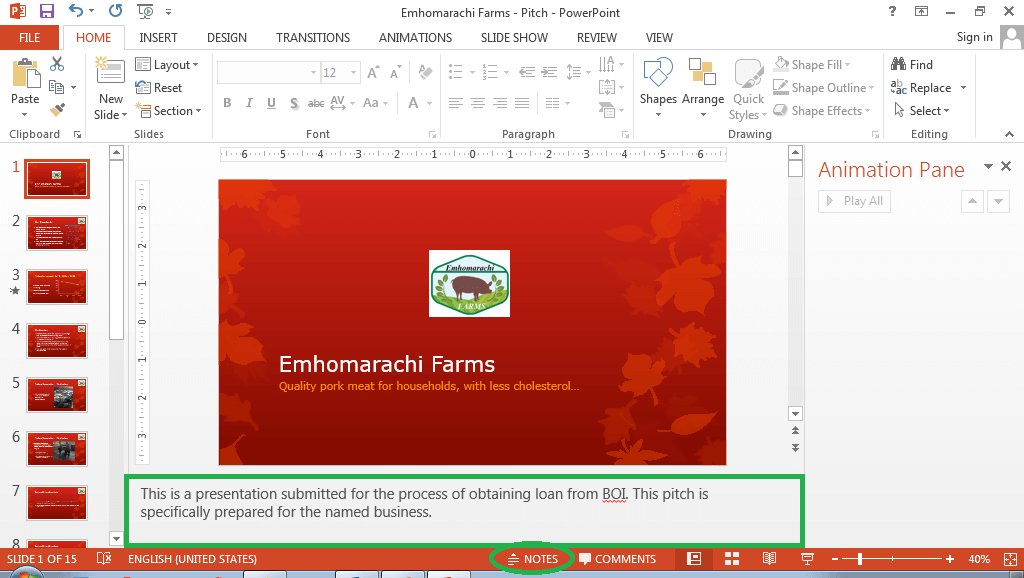The width and height of the screenshot is (1024, 578).
Task: Toggle Strikethrough formatting
Action: pos(316,103)
